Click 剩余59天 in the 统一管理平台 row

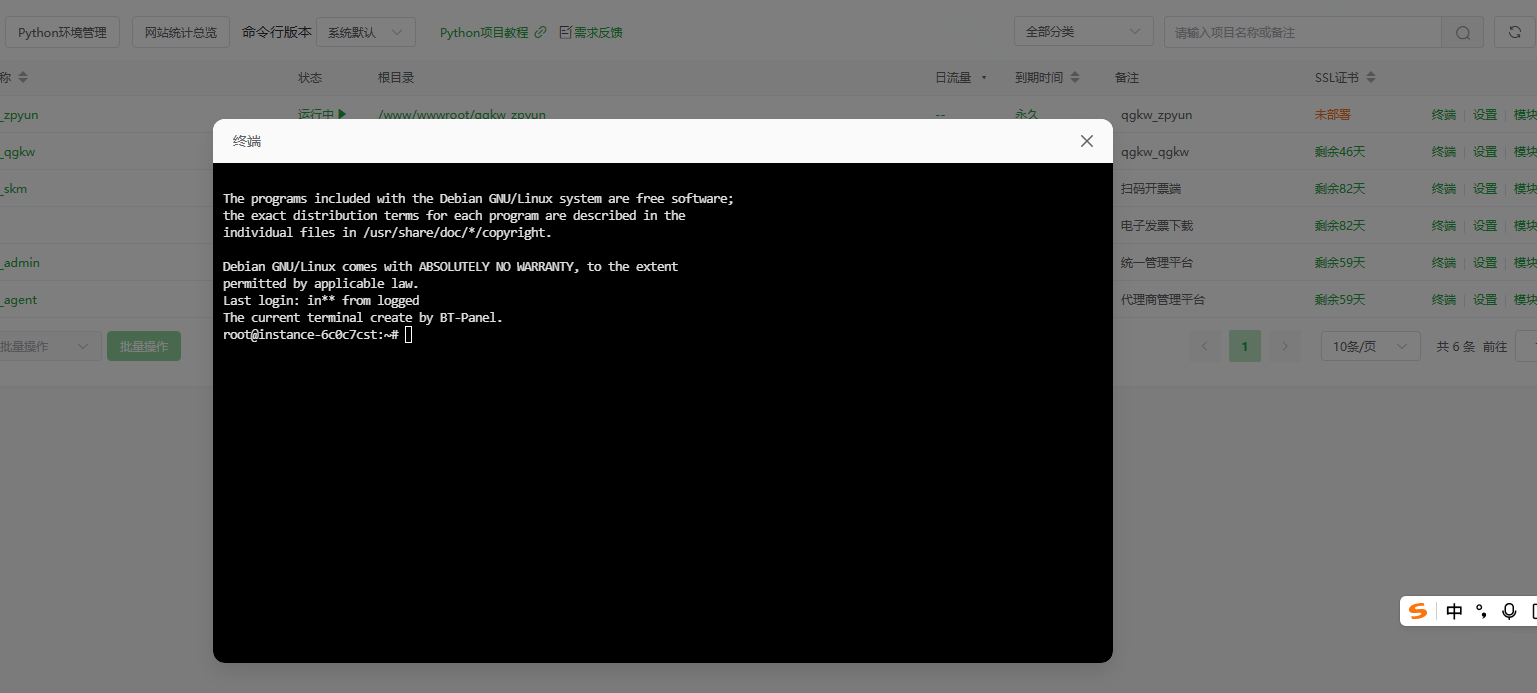1340,263
